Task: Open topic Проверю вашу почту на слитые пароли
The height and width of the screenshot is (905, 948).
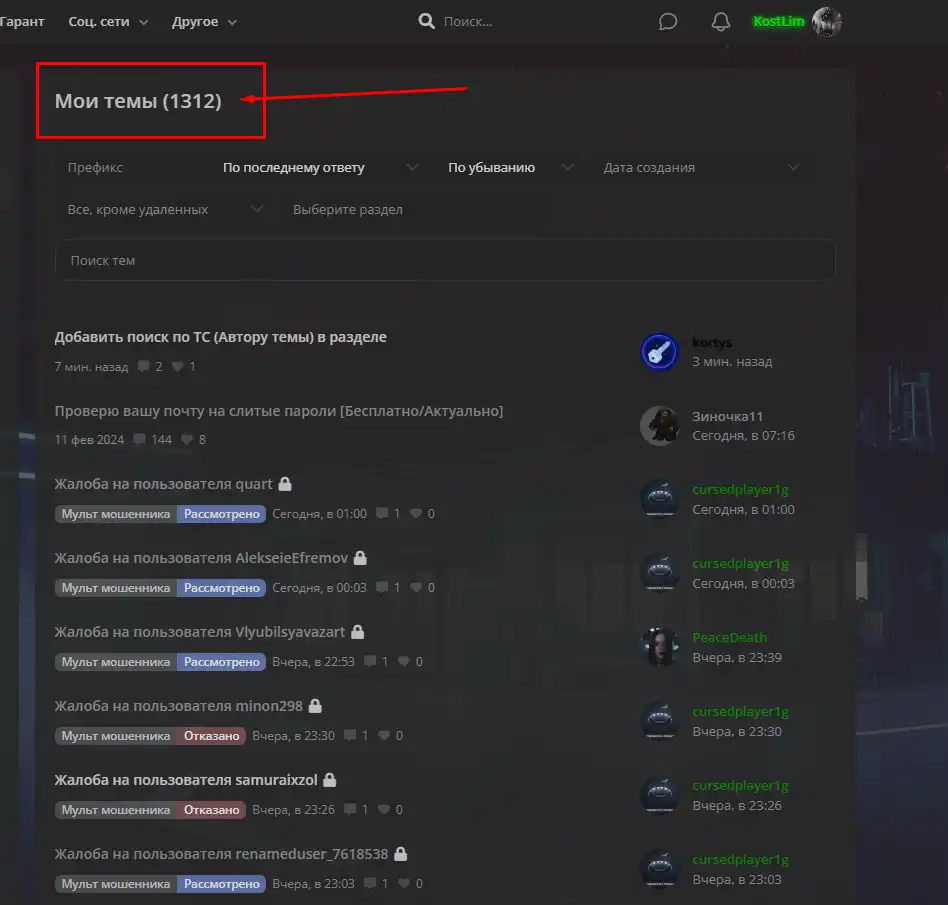Action: pyautogui.click(x=279, y=411)
